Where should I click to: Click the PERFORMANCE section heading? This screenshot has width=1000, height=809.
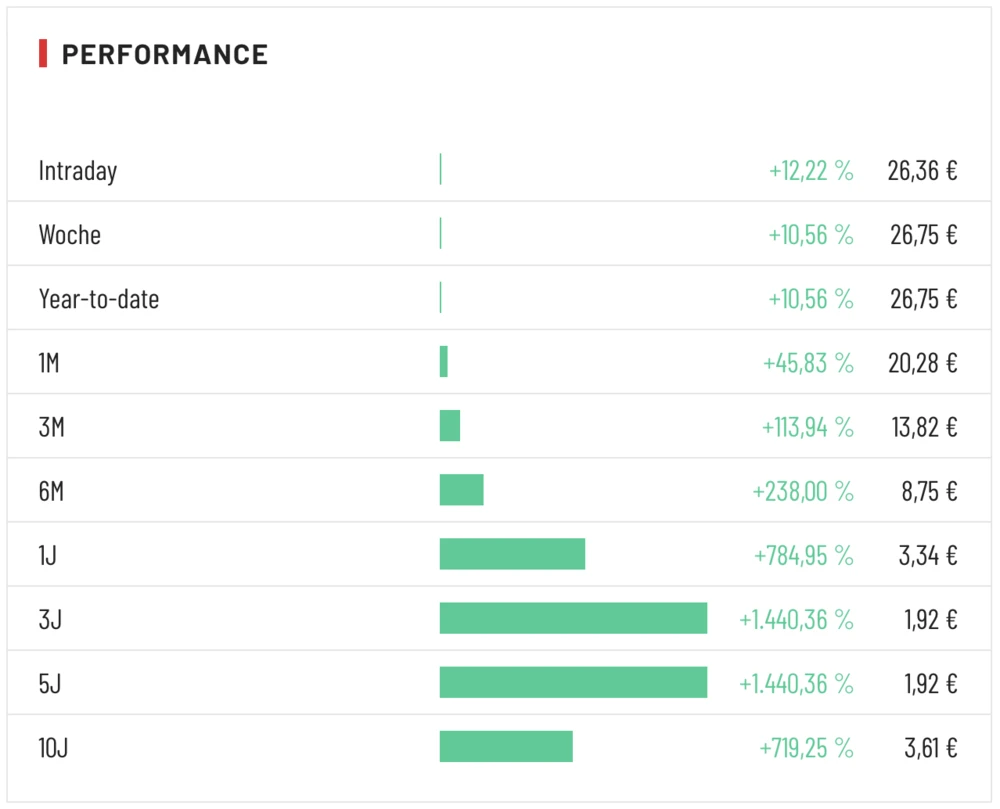pyautogui.click(x=165, y=54)
